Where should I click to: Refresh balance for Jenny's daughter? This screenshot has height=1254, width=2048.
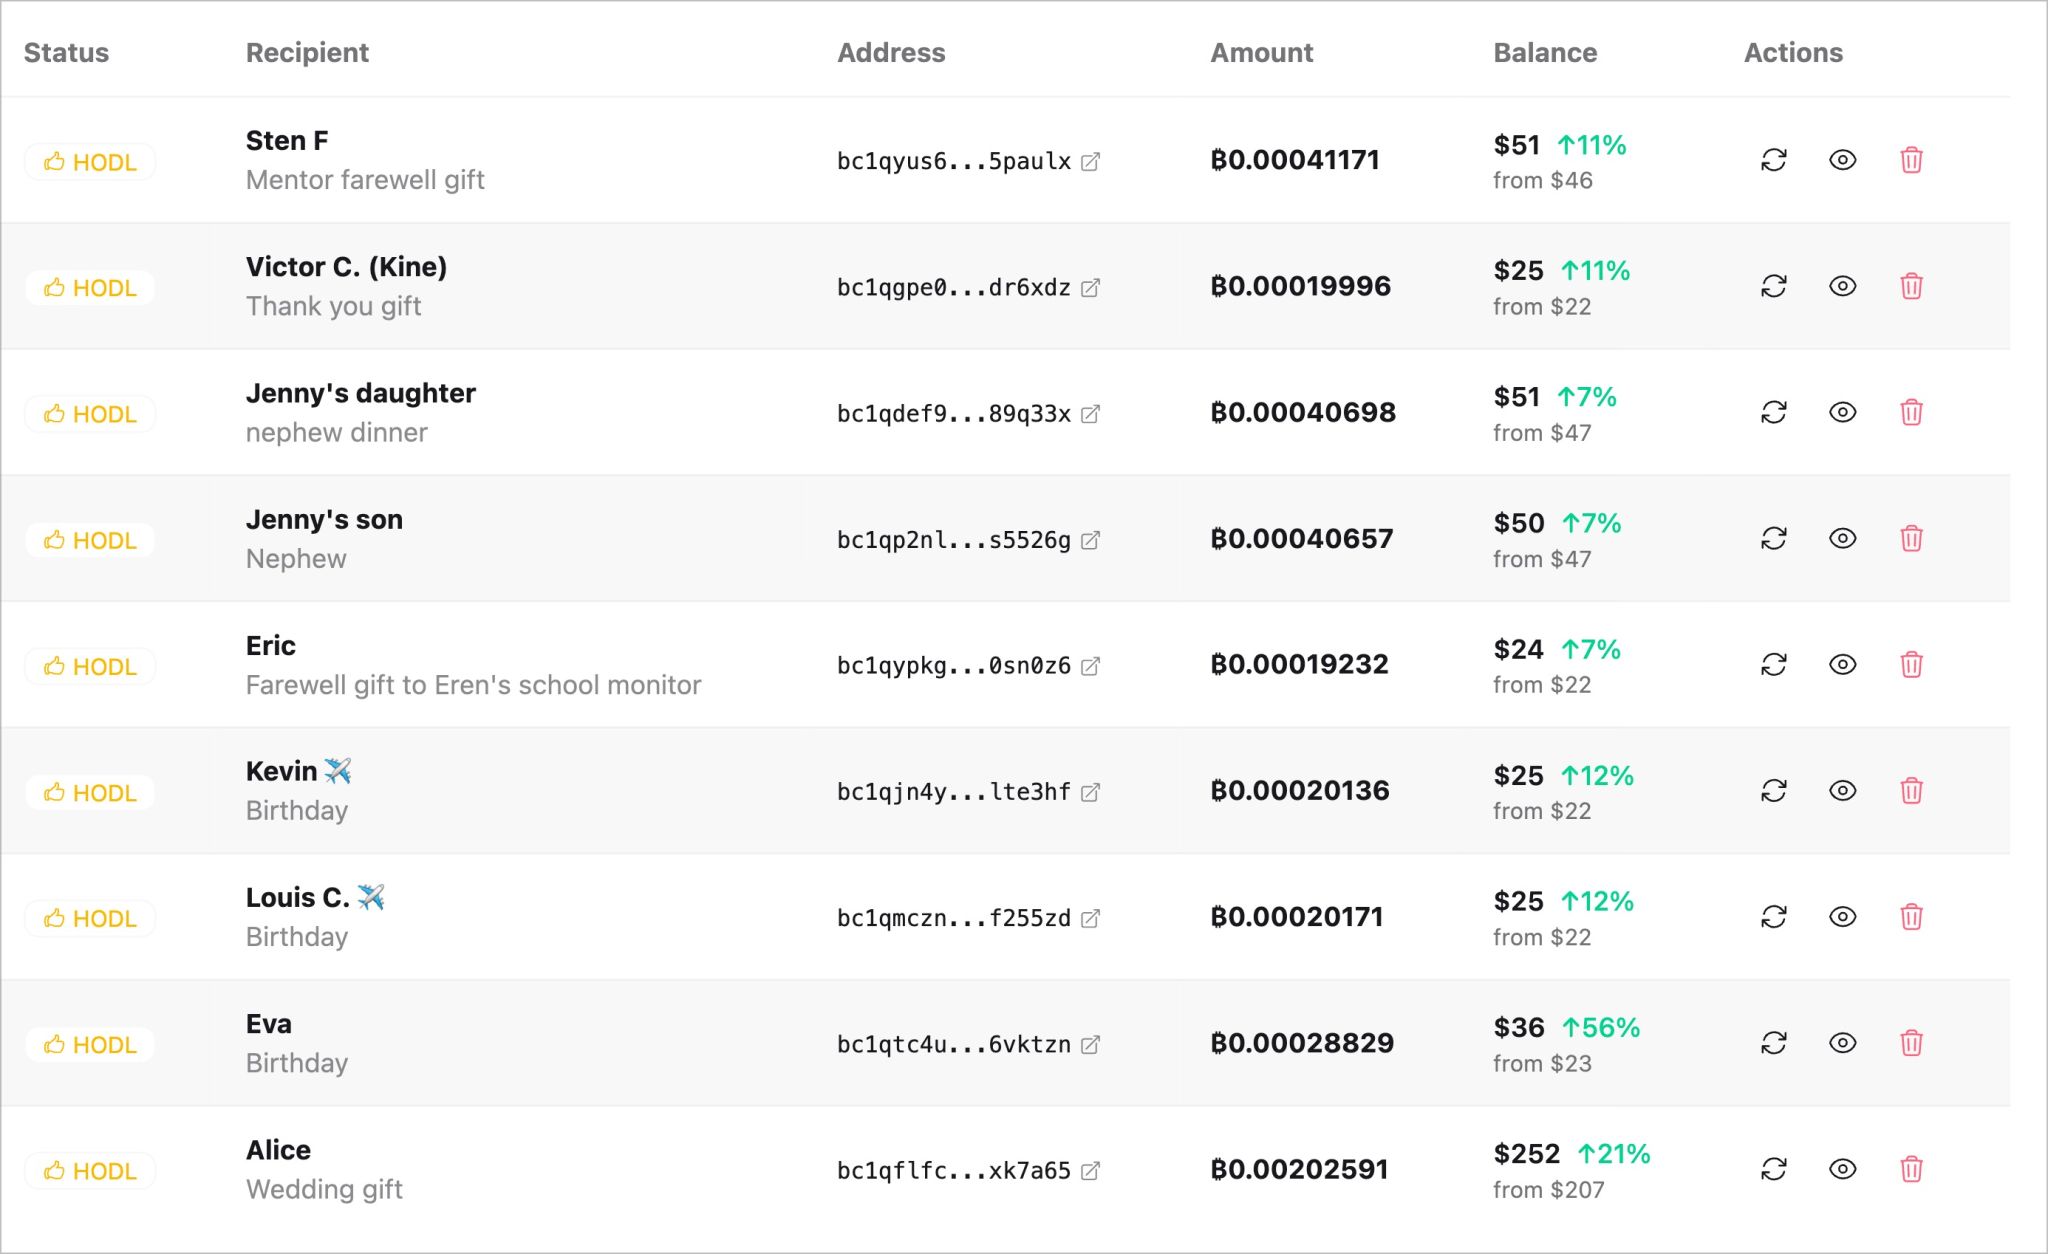point(1773,412)
